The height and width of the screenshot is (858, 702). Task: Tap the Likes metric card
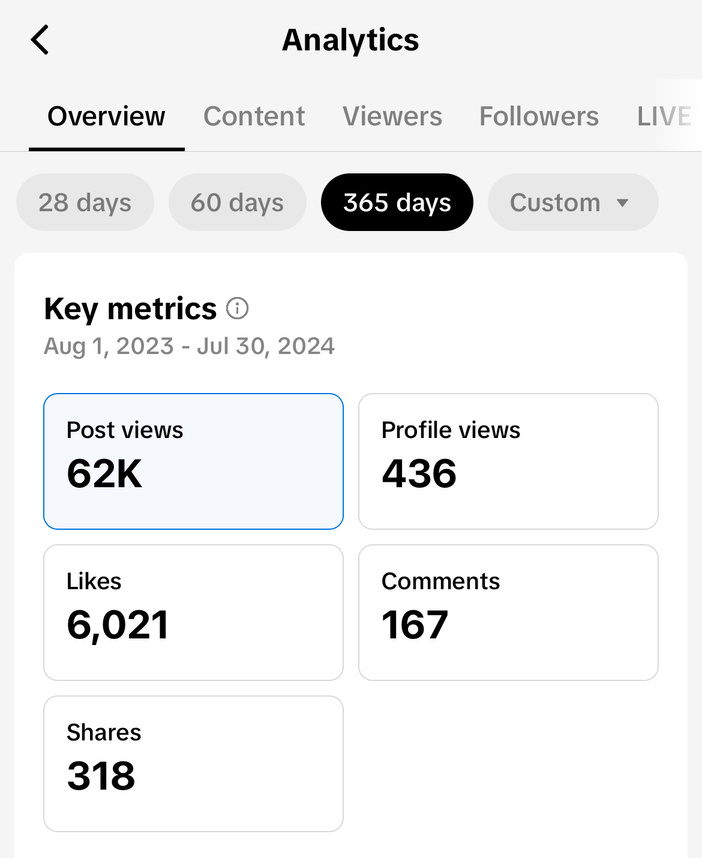[x=193, y=612]
